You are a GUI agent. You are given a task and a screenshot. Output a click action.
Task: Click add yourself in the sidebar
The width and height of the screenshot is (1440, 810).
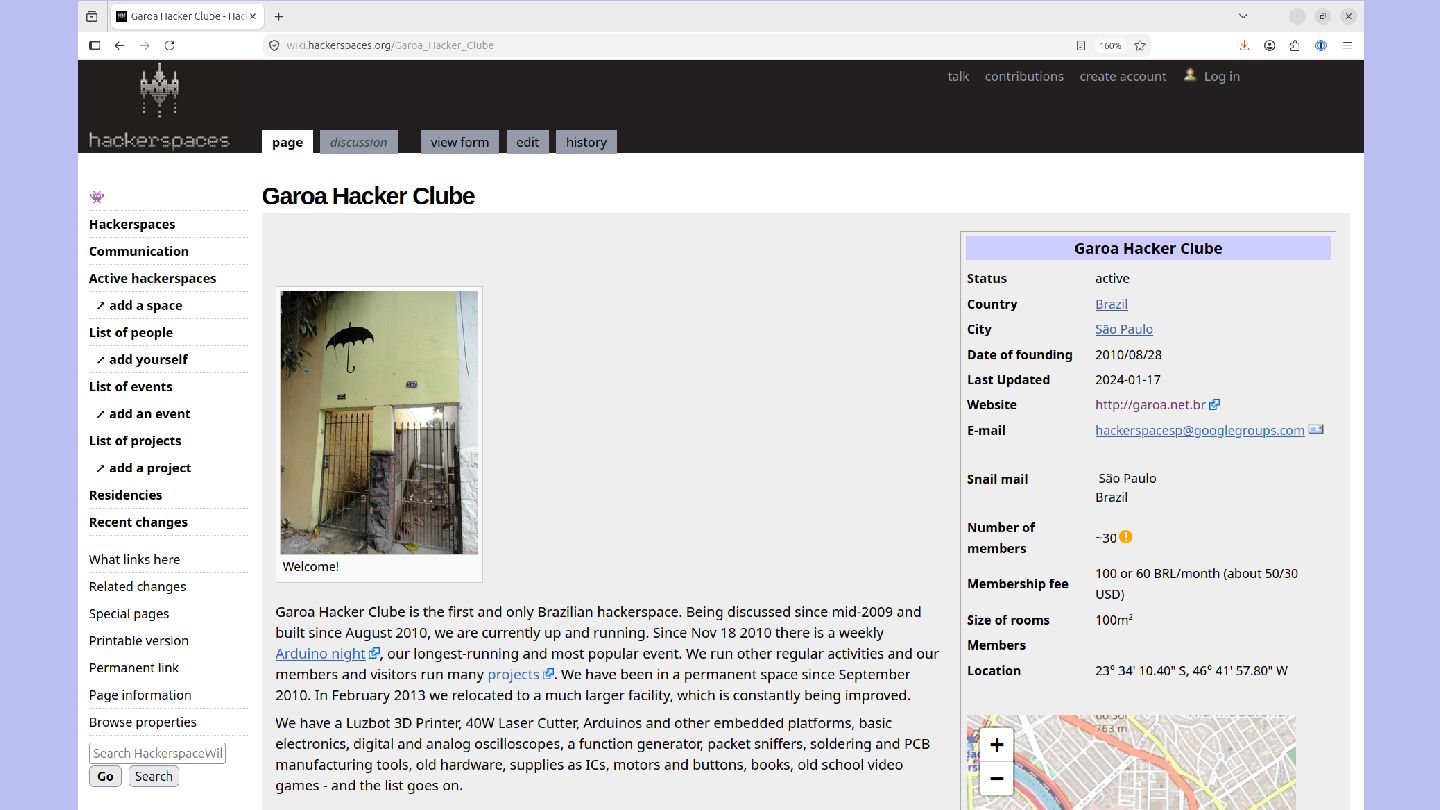(149, 359)
